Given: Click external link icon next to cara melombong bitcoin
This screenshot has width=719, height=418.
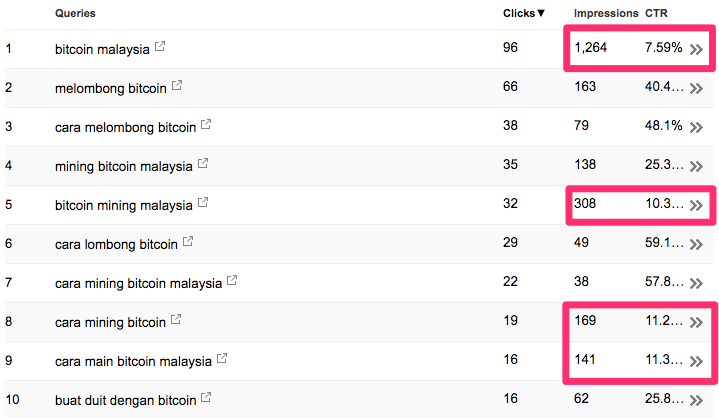Looking at the screenshot, I should (x=206, y=125).
